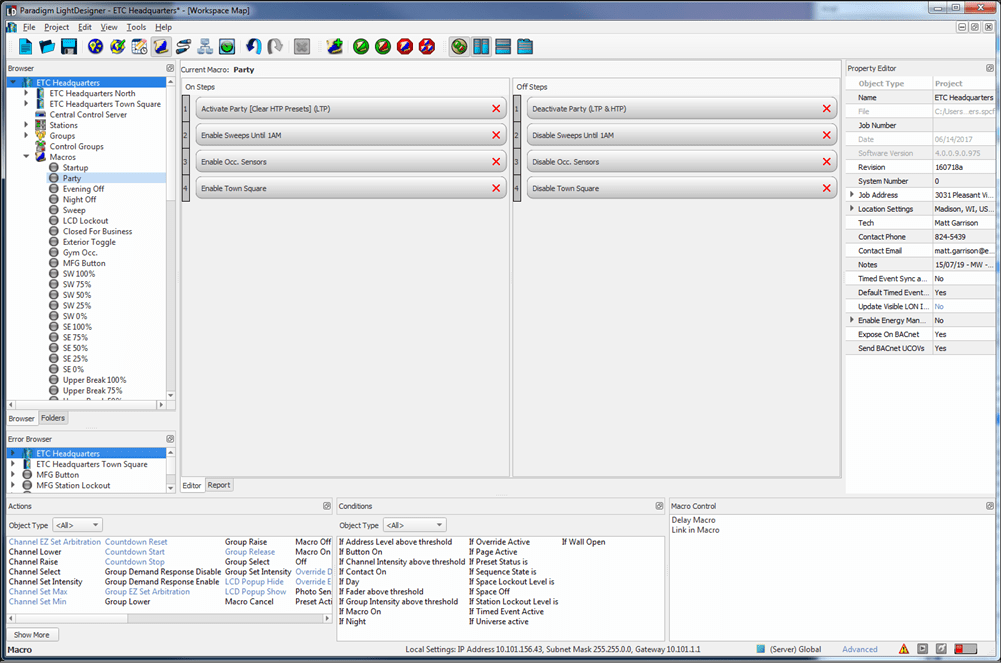Click the Undo arrow icon

pos(253,46)
